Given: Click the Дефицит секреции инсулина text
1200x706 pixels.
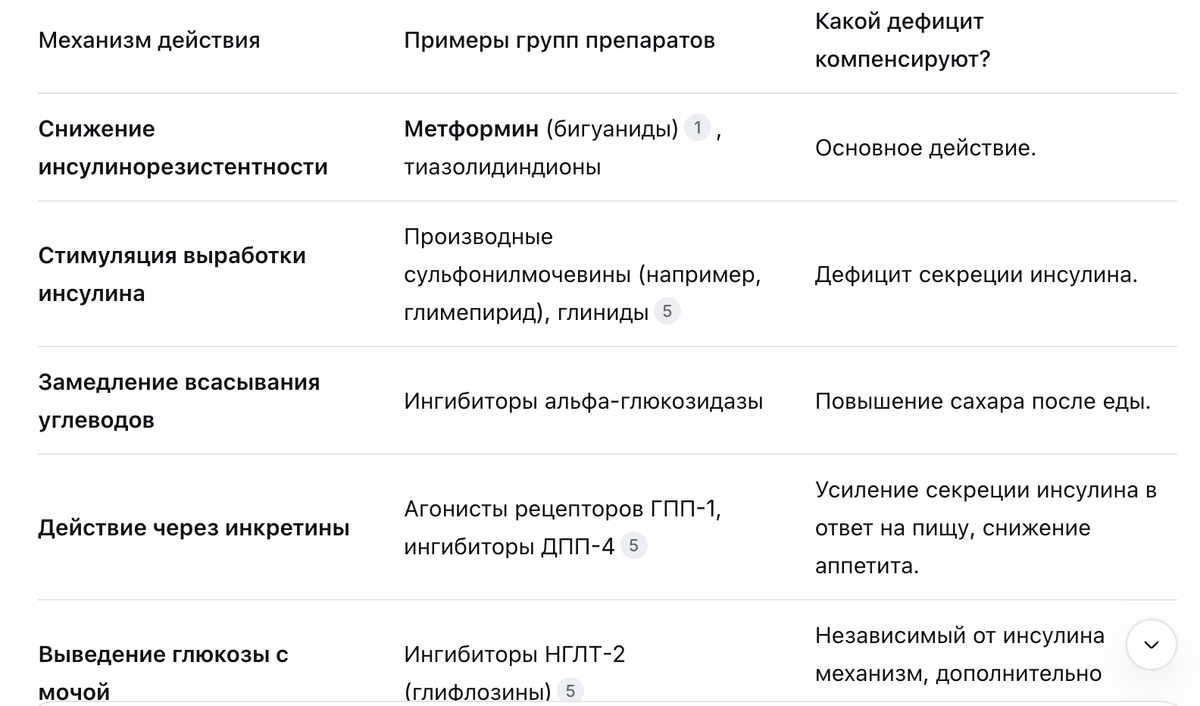Looking at the screenshot, I should point(976,275).
